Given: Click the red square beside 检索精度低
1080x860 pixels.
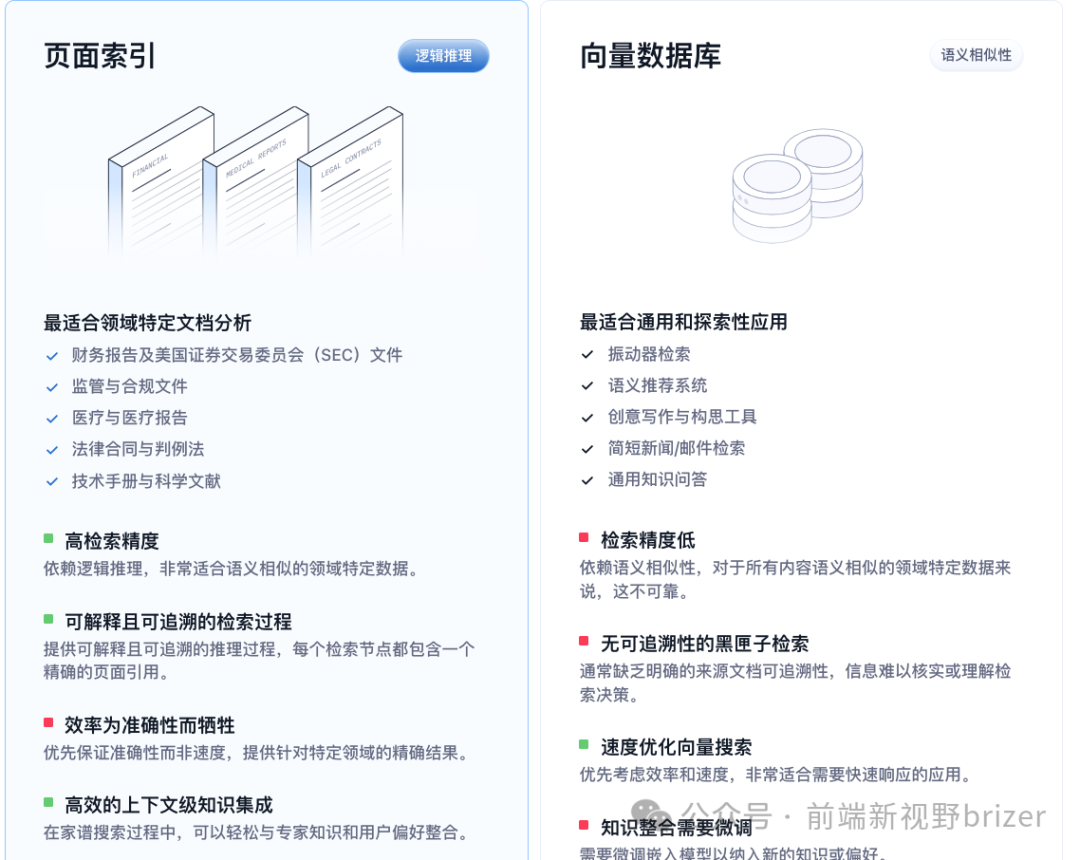Looking at the screenshot, I should [582, 539].
